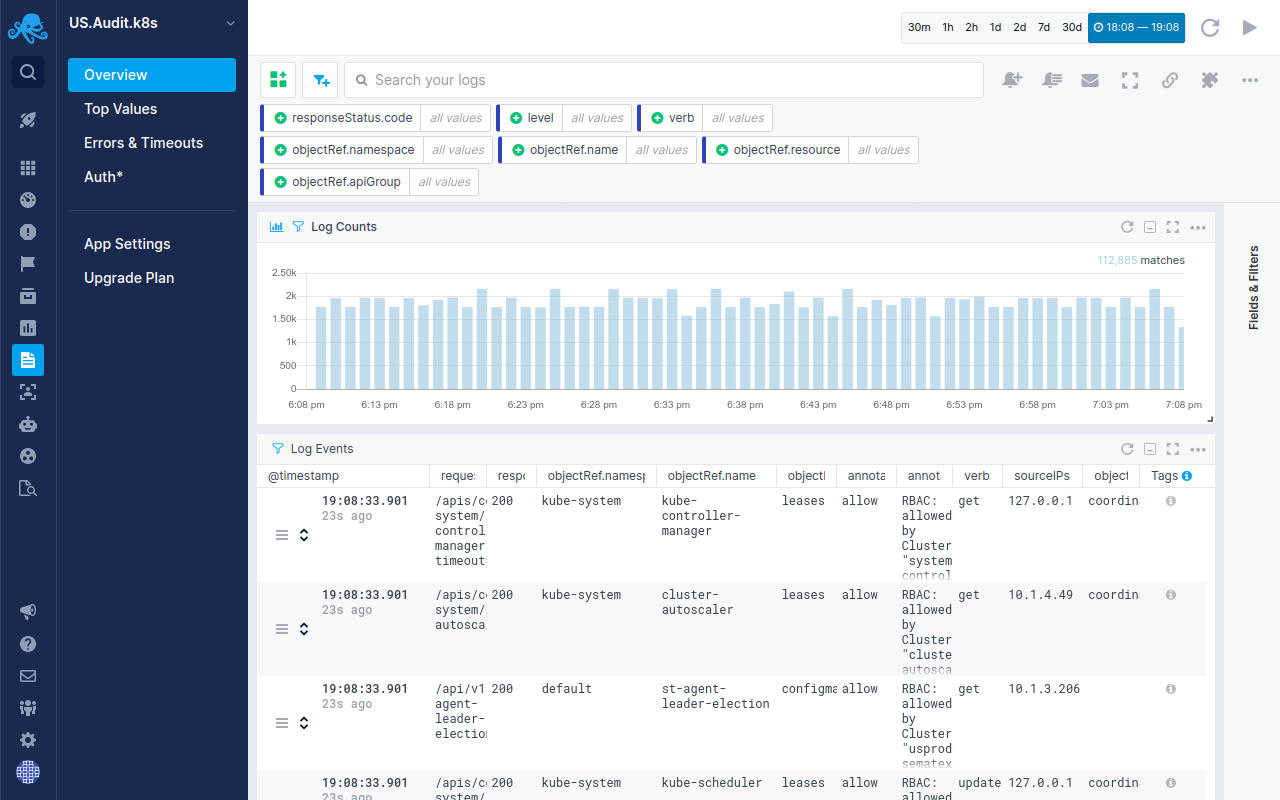Open the alert rules bell-list icon
Viewport: 1280px width, 800px height.
click(1051, 80)
